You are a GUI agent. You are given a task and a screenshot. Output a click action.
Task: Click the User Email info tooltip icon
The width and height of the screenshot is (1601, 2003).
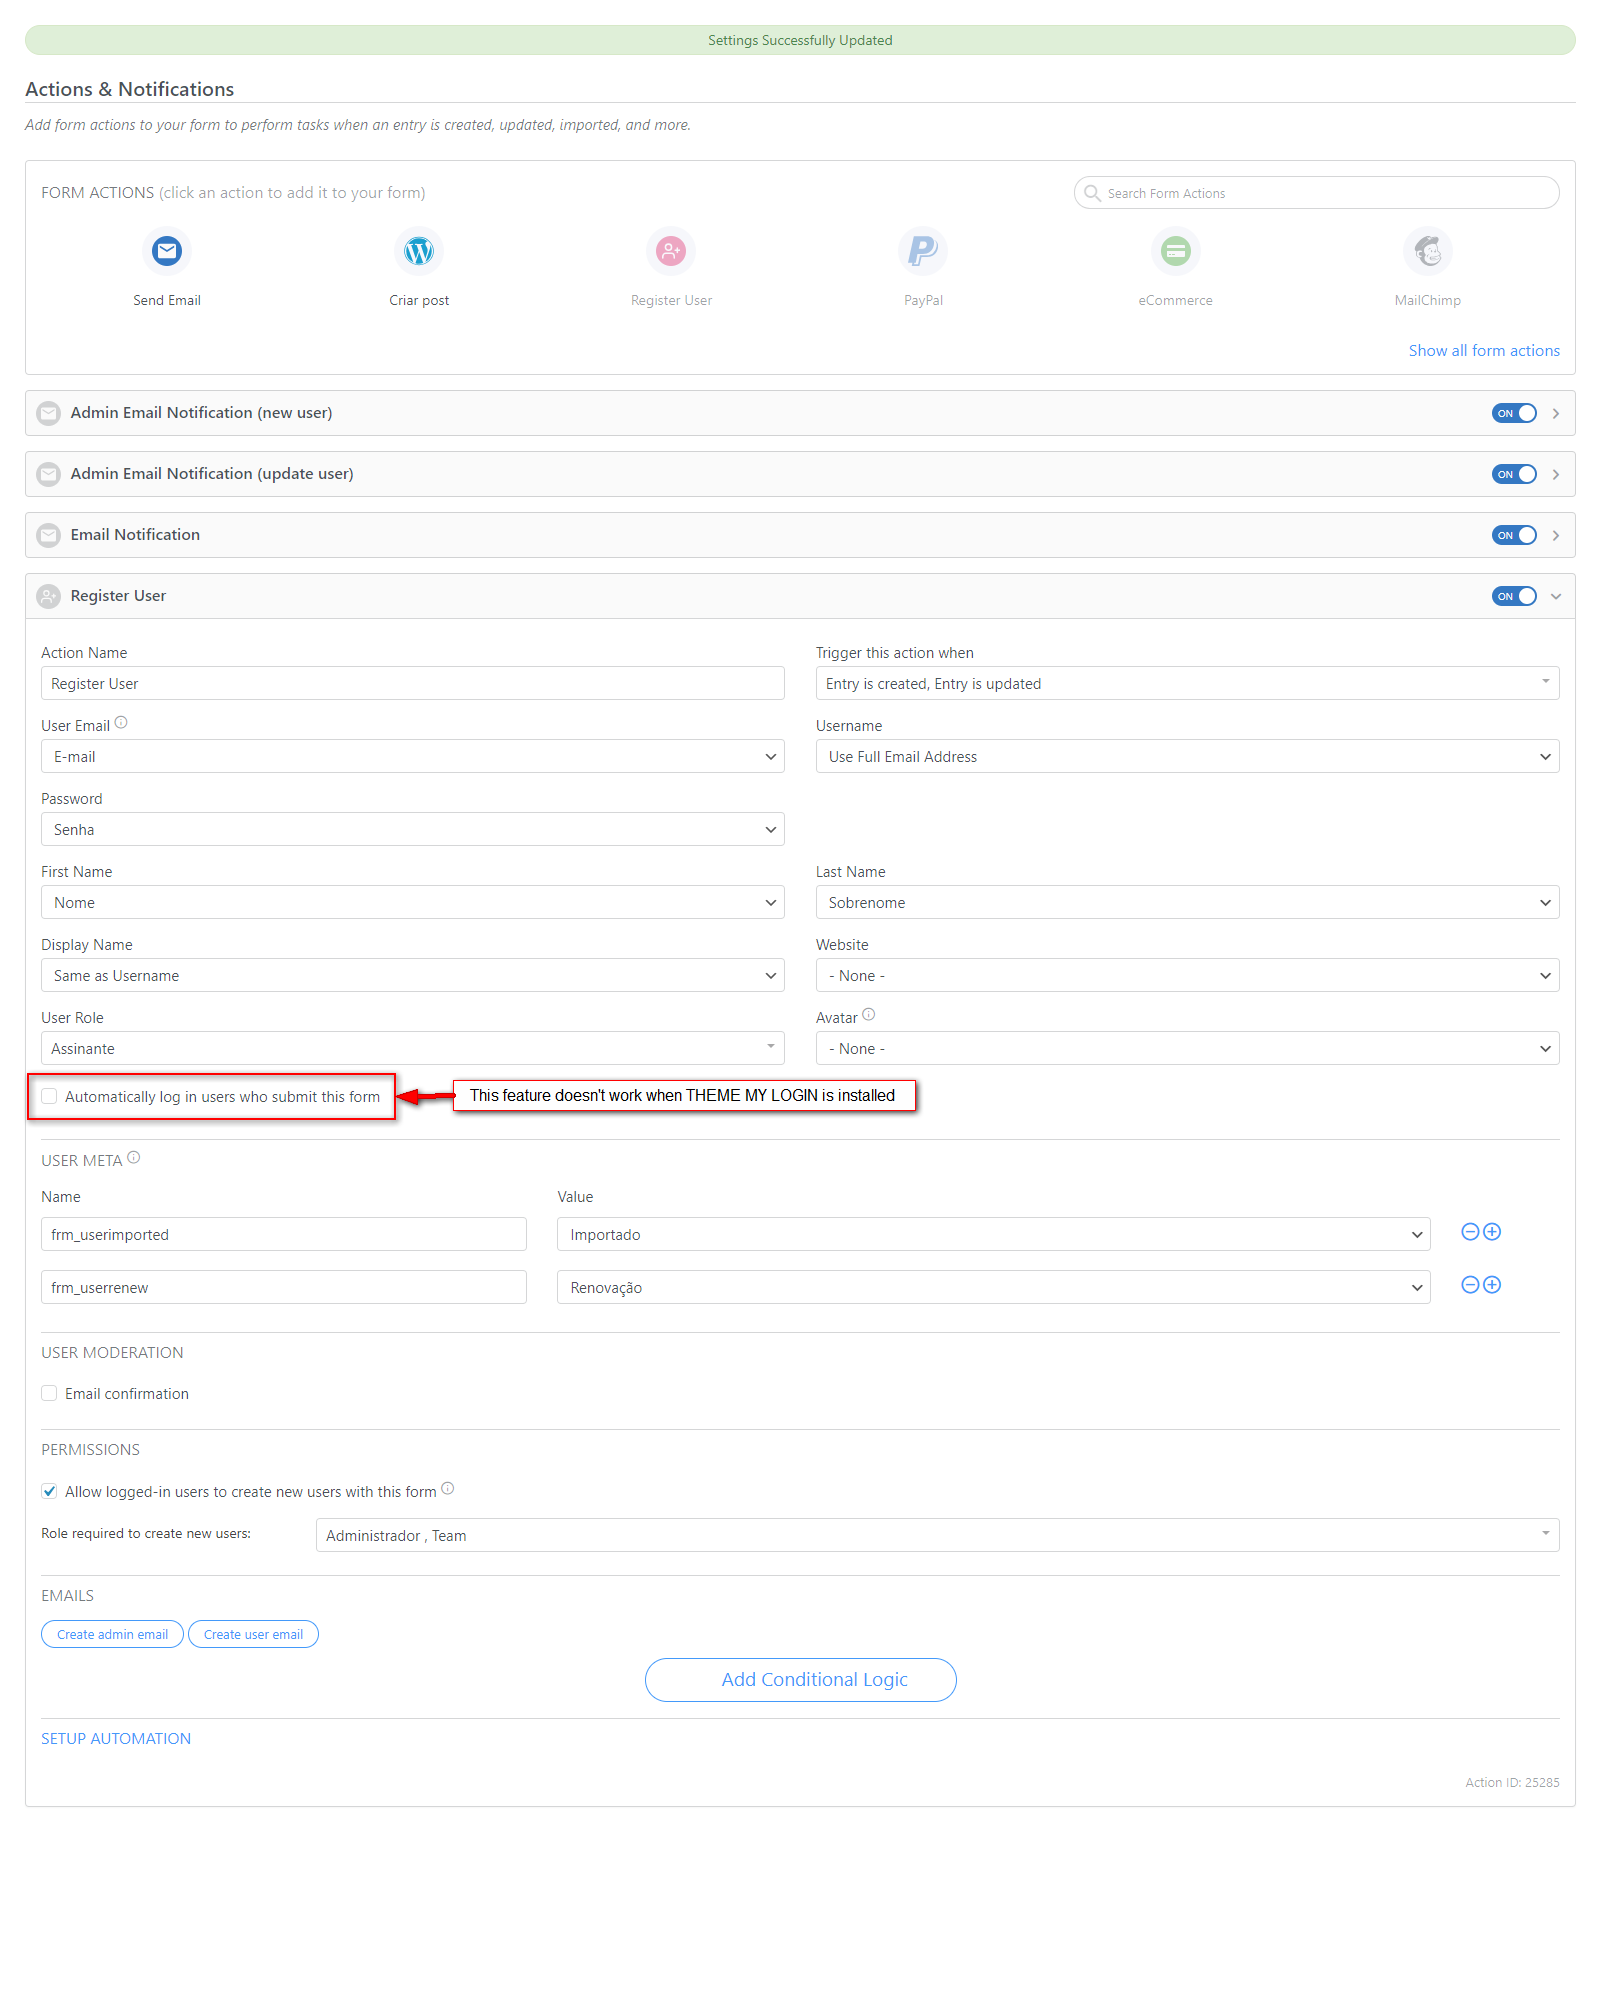coord(121,723)
